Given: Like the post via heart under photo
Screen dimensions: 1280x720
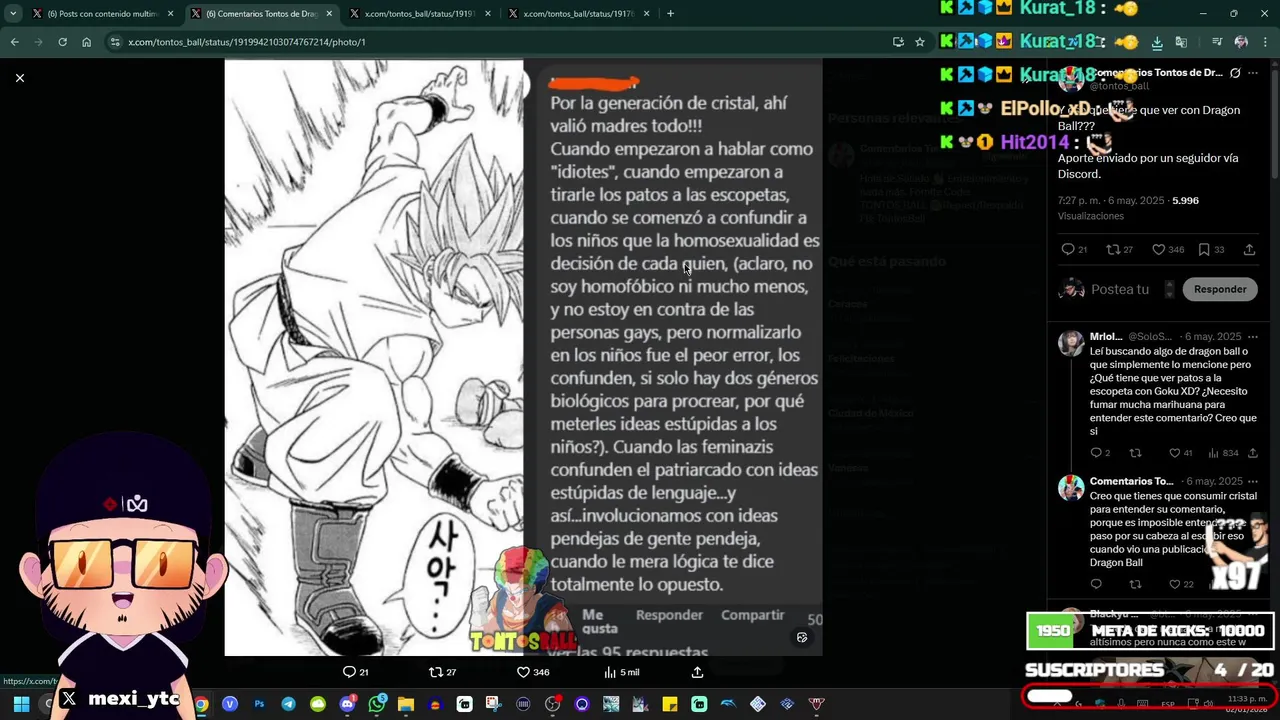Looking at the screenshot, I should tap(523, 672).
